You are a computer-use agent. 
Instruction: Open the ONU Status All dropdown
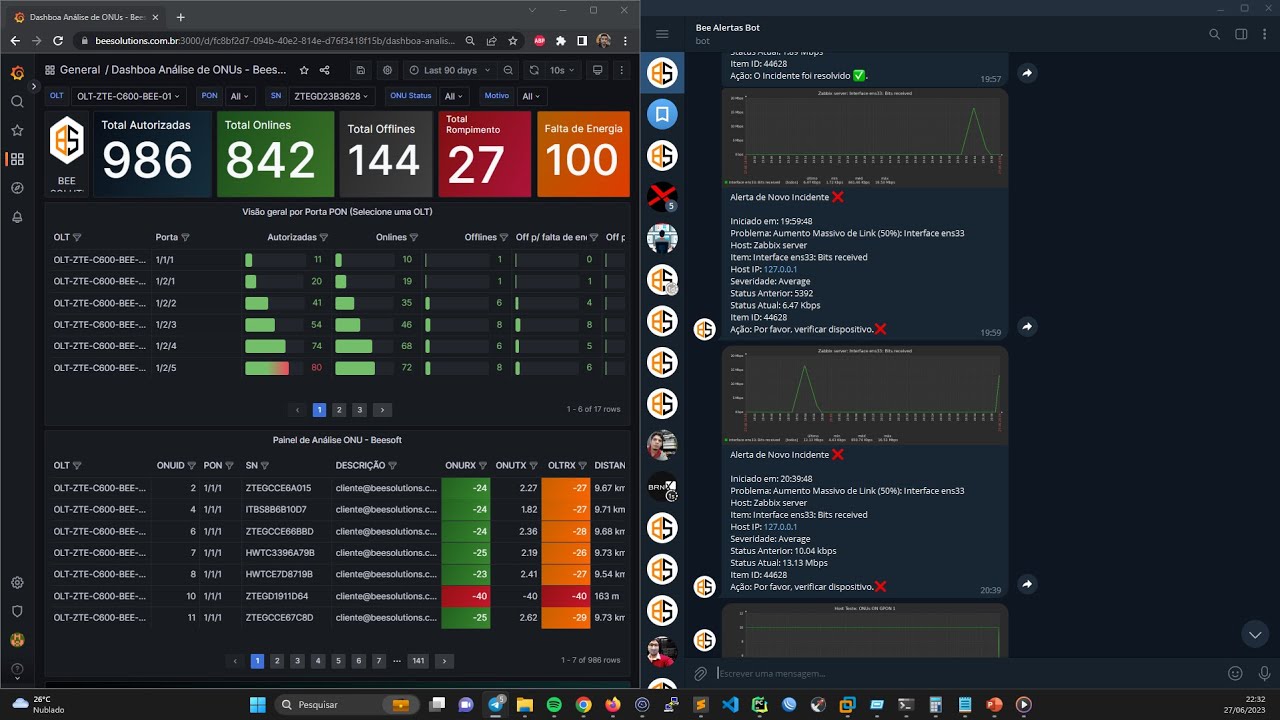pos(454,96)
